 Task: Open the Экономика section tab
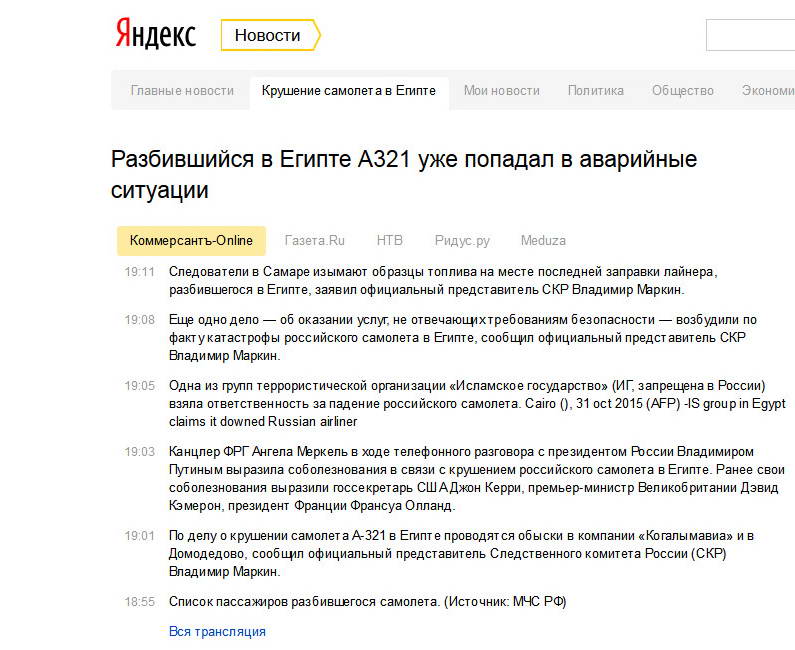[x=768, y=91]
